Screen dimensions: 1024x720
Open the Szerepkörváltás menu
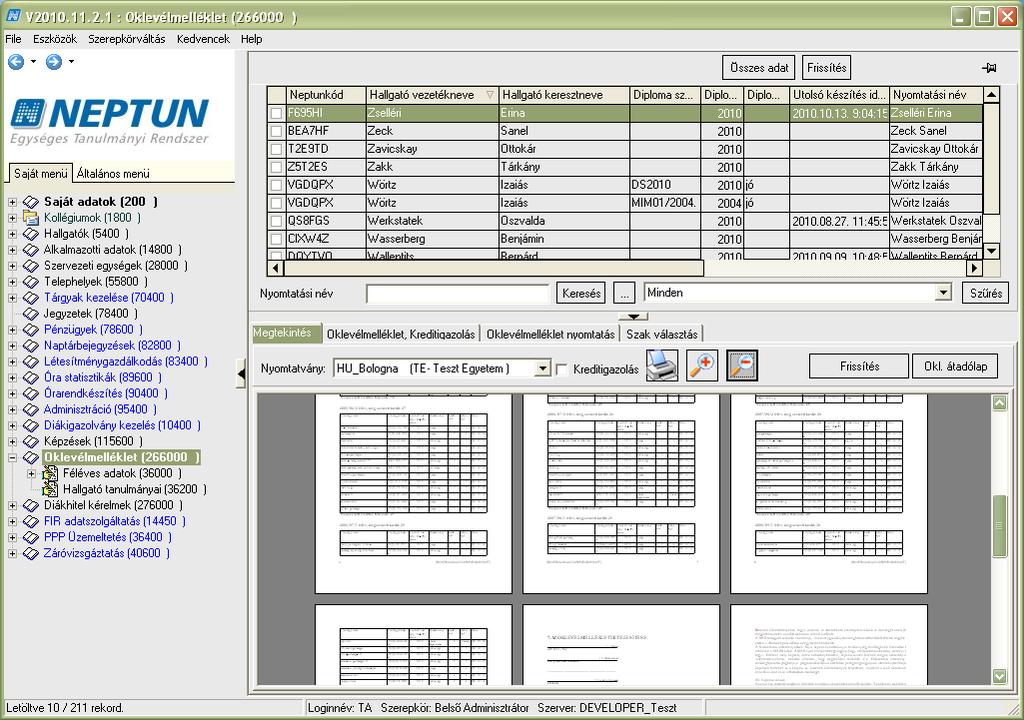(x=127, y=39)
